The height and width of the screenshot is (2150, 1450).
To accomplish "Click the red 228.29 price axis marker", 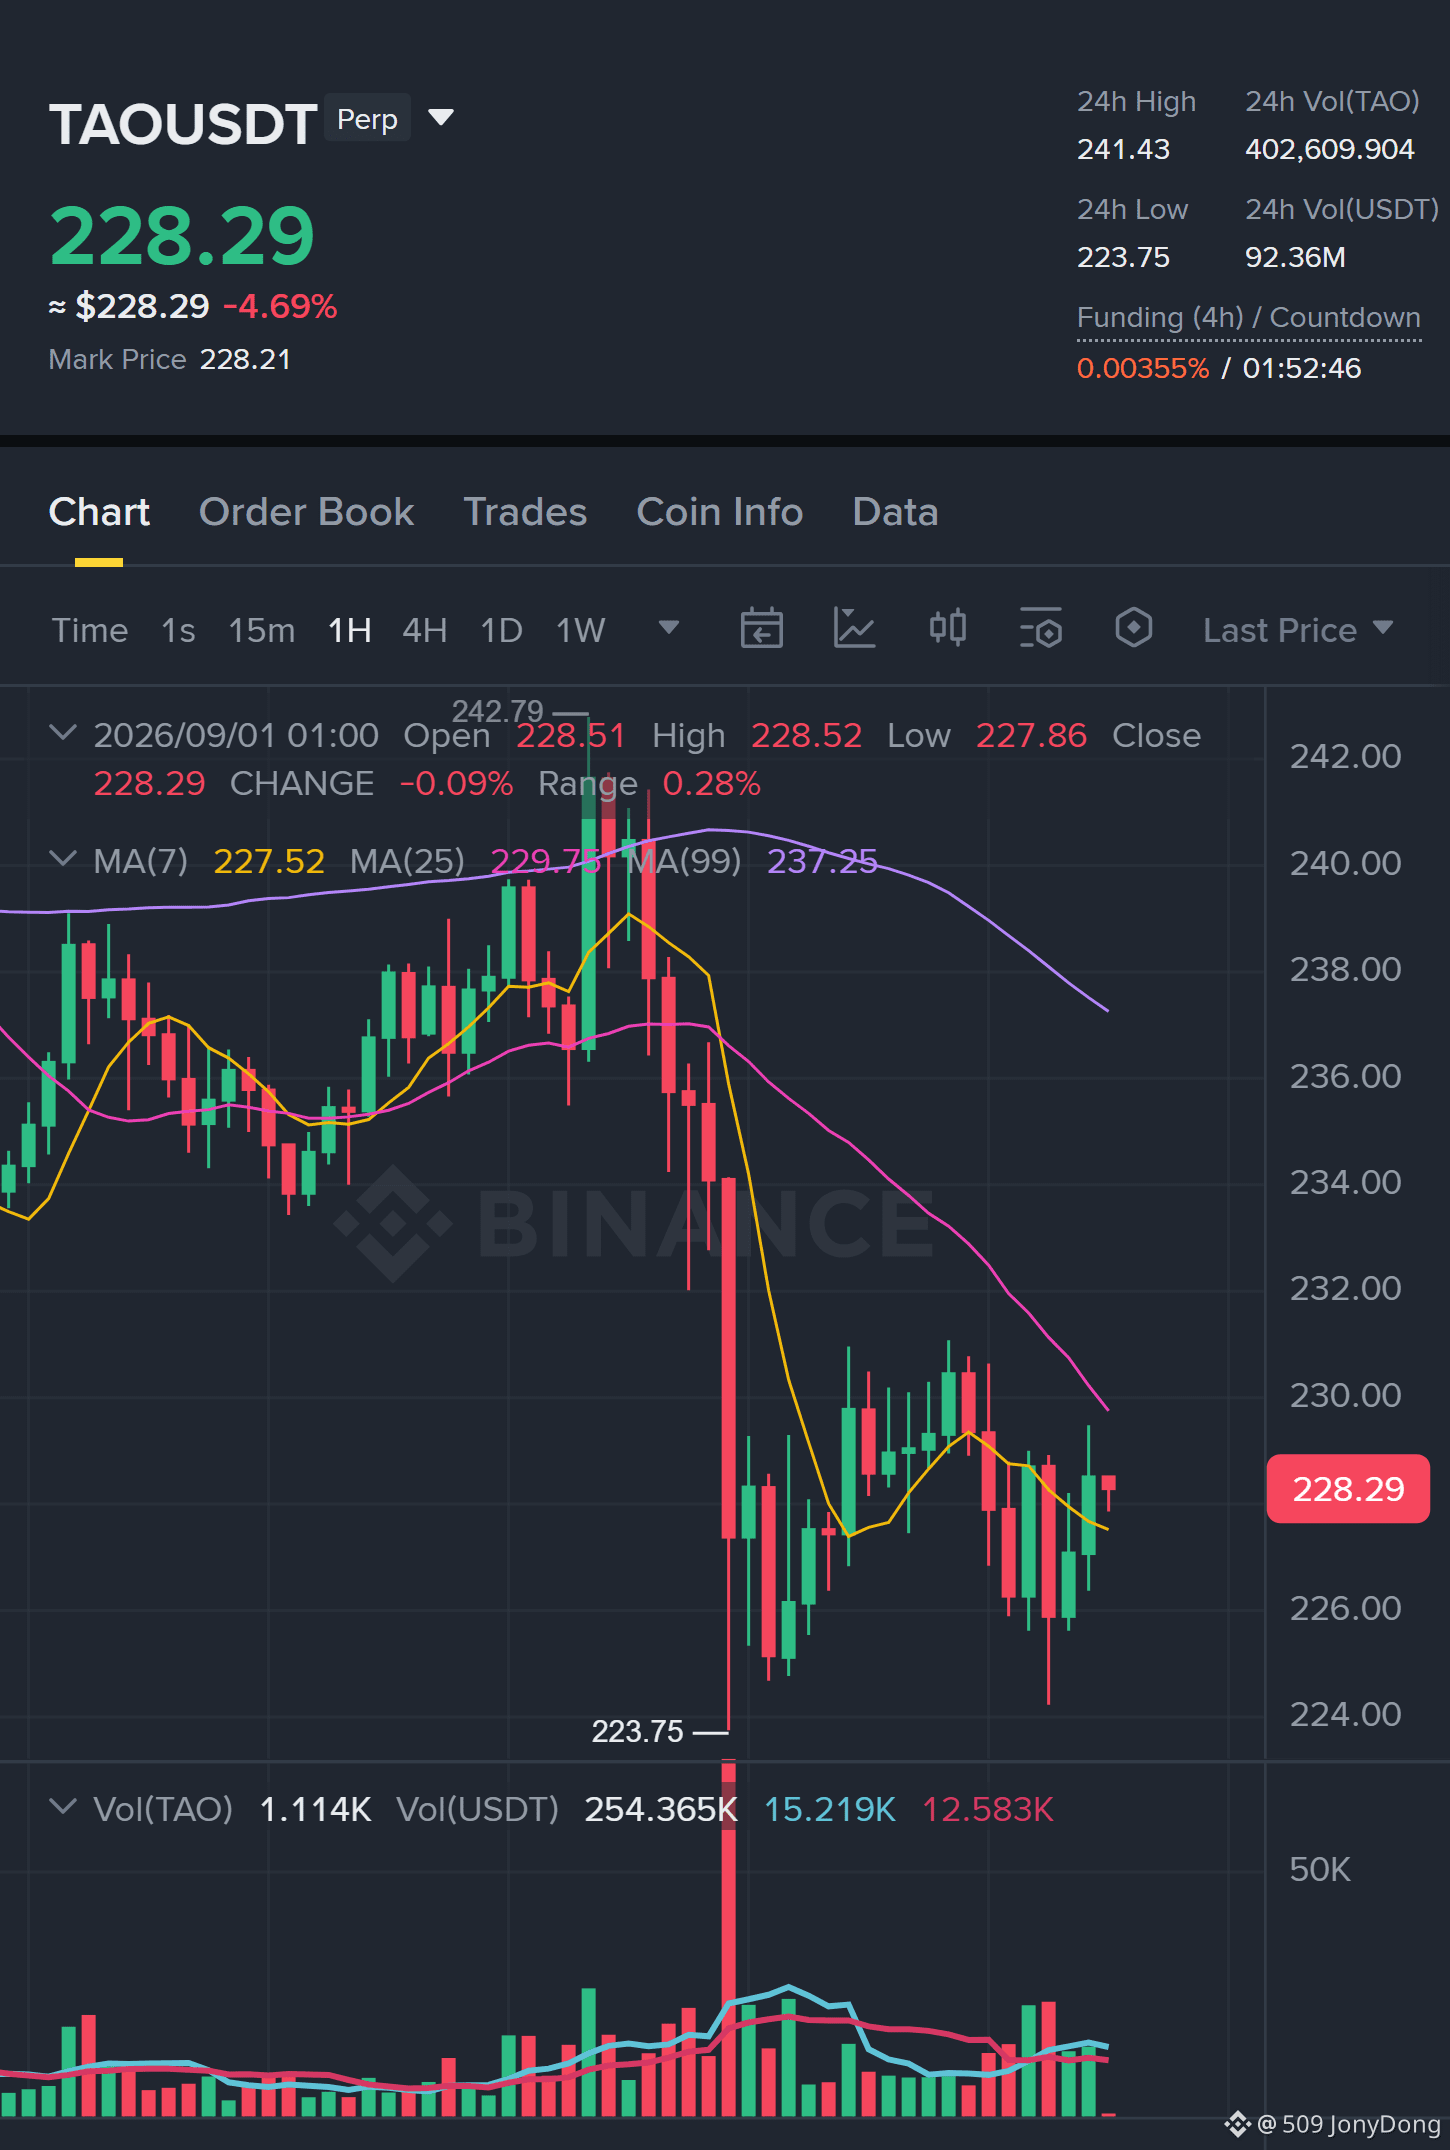I will point(1347,1489).
